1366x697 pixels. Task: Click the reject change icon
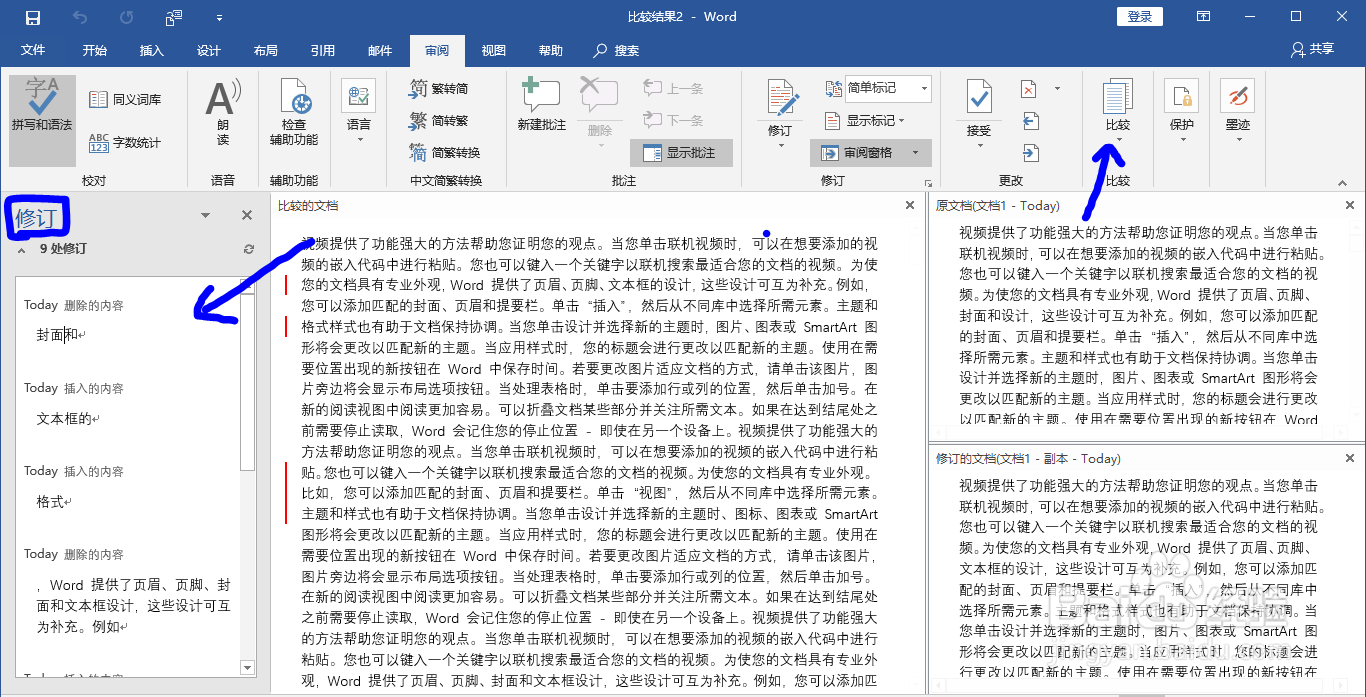click(x=1029, y=89)
